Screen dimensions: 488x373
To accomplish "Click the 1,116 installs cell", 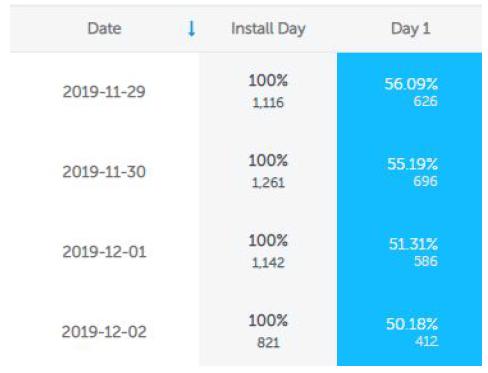I will click(x=268, y=103).
